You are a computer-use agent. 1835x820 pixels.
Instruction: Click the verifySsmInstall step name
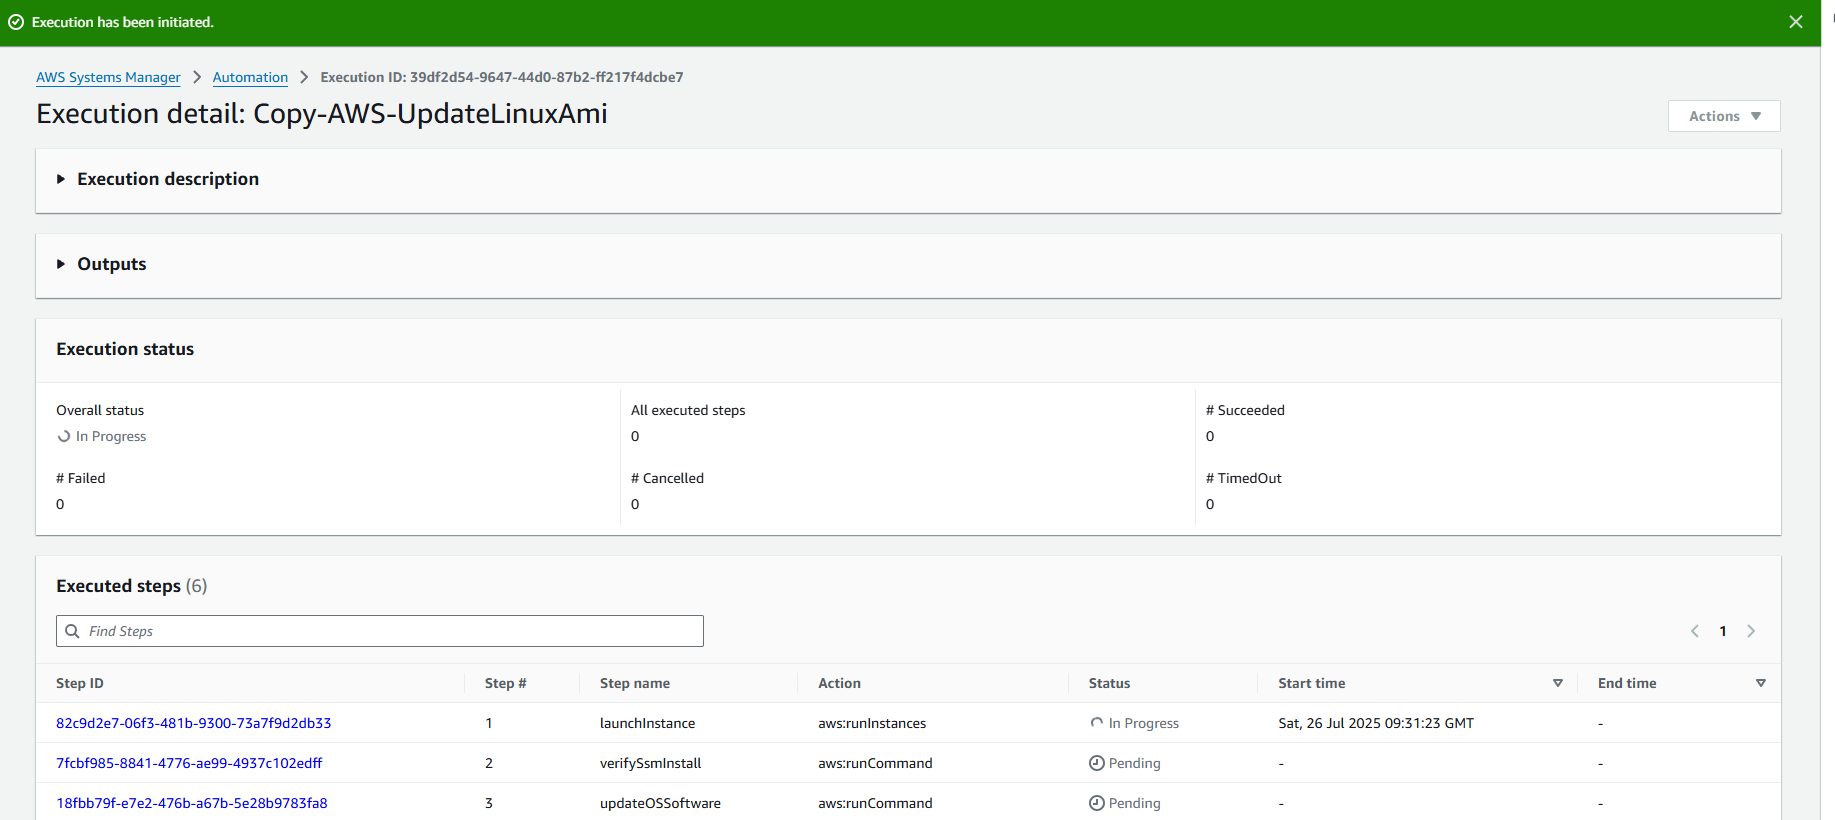tap(651, 763)
